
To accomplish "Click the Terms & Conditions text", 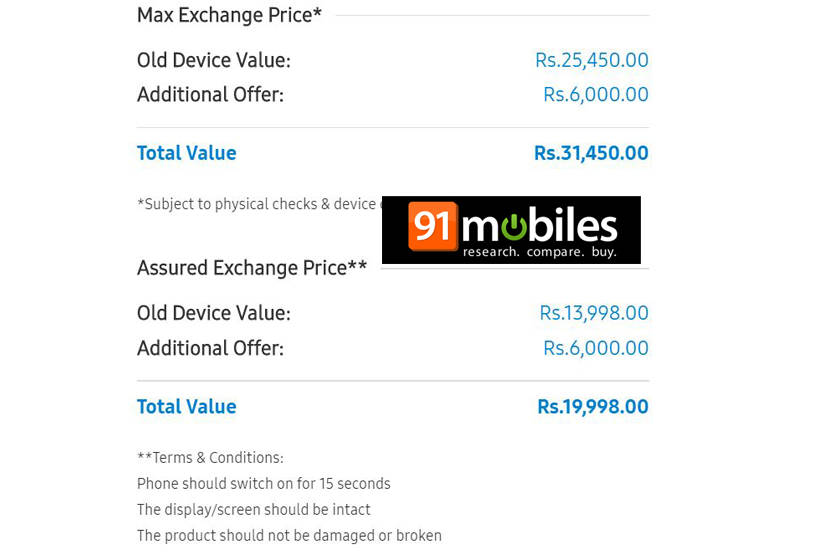I will click(210, 458).
